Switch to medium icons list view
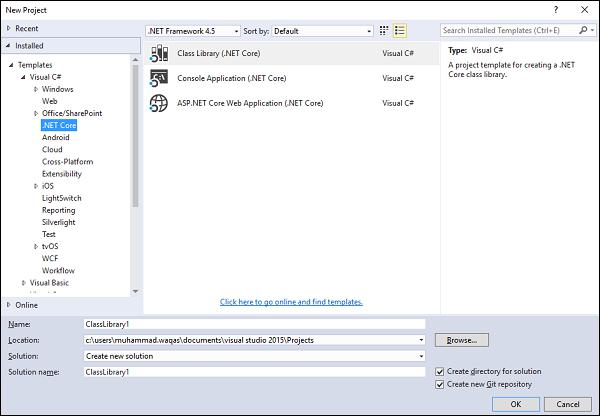This screenshot has width=600, height=416. [x=400, y=31]
